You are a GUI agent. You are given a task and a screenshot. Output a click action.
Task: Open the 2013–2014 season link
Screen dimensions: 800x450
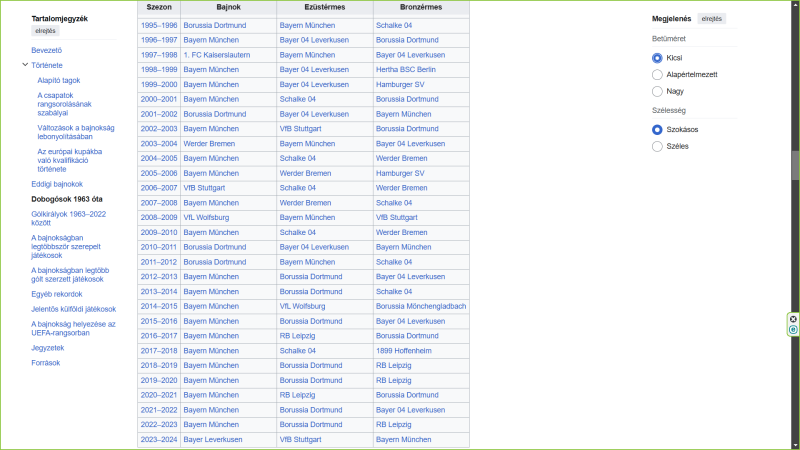159,291
